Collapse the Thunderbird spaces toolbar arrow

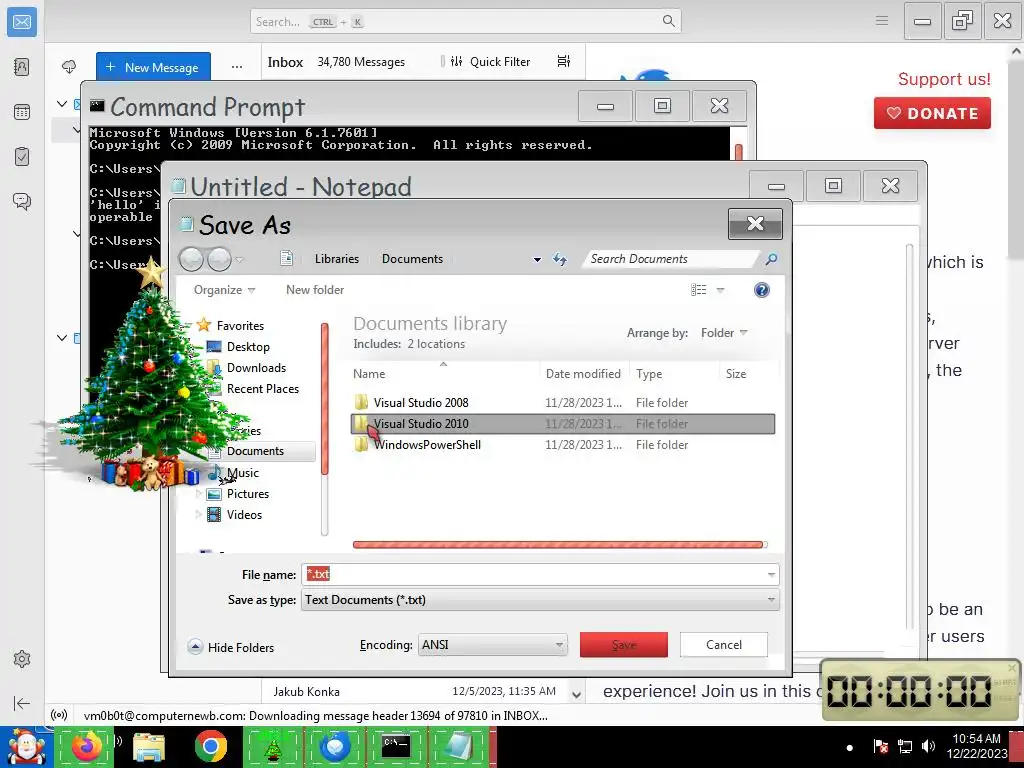(22, 703)
